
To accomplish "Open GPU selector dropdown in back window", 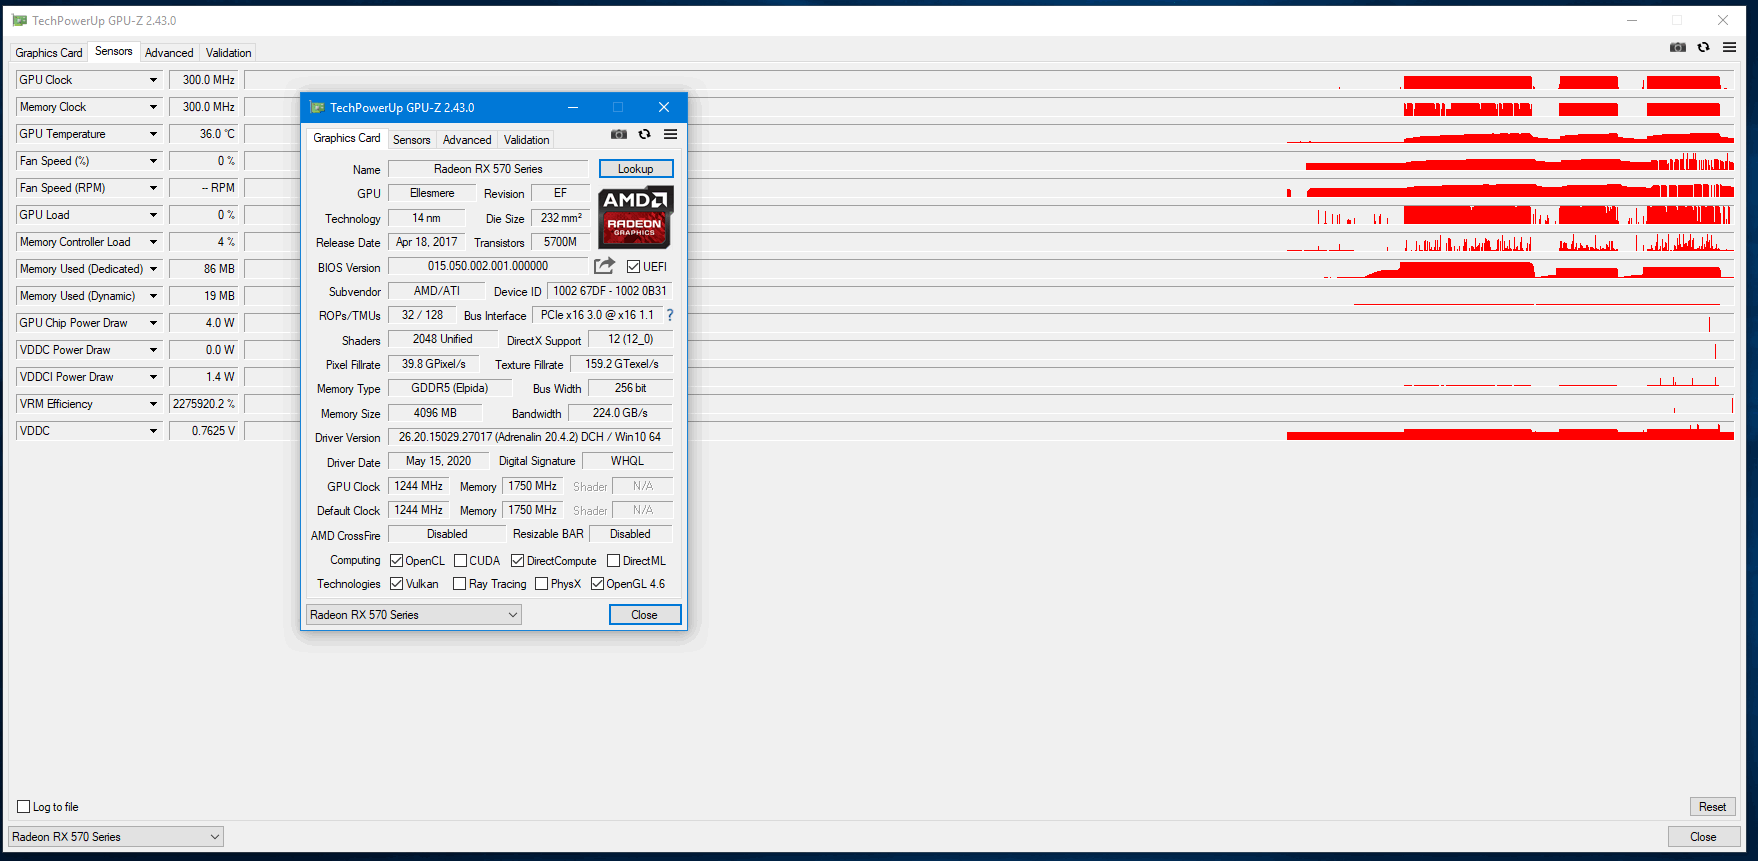I will click(x=115, y=837).
